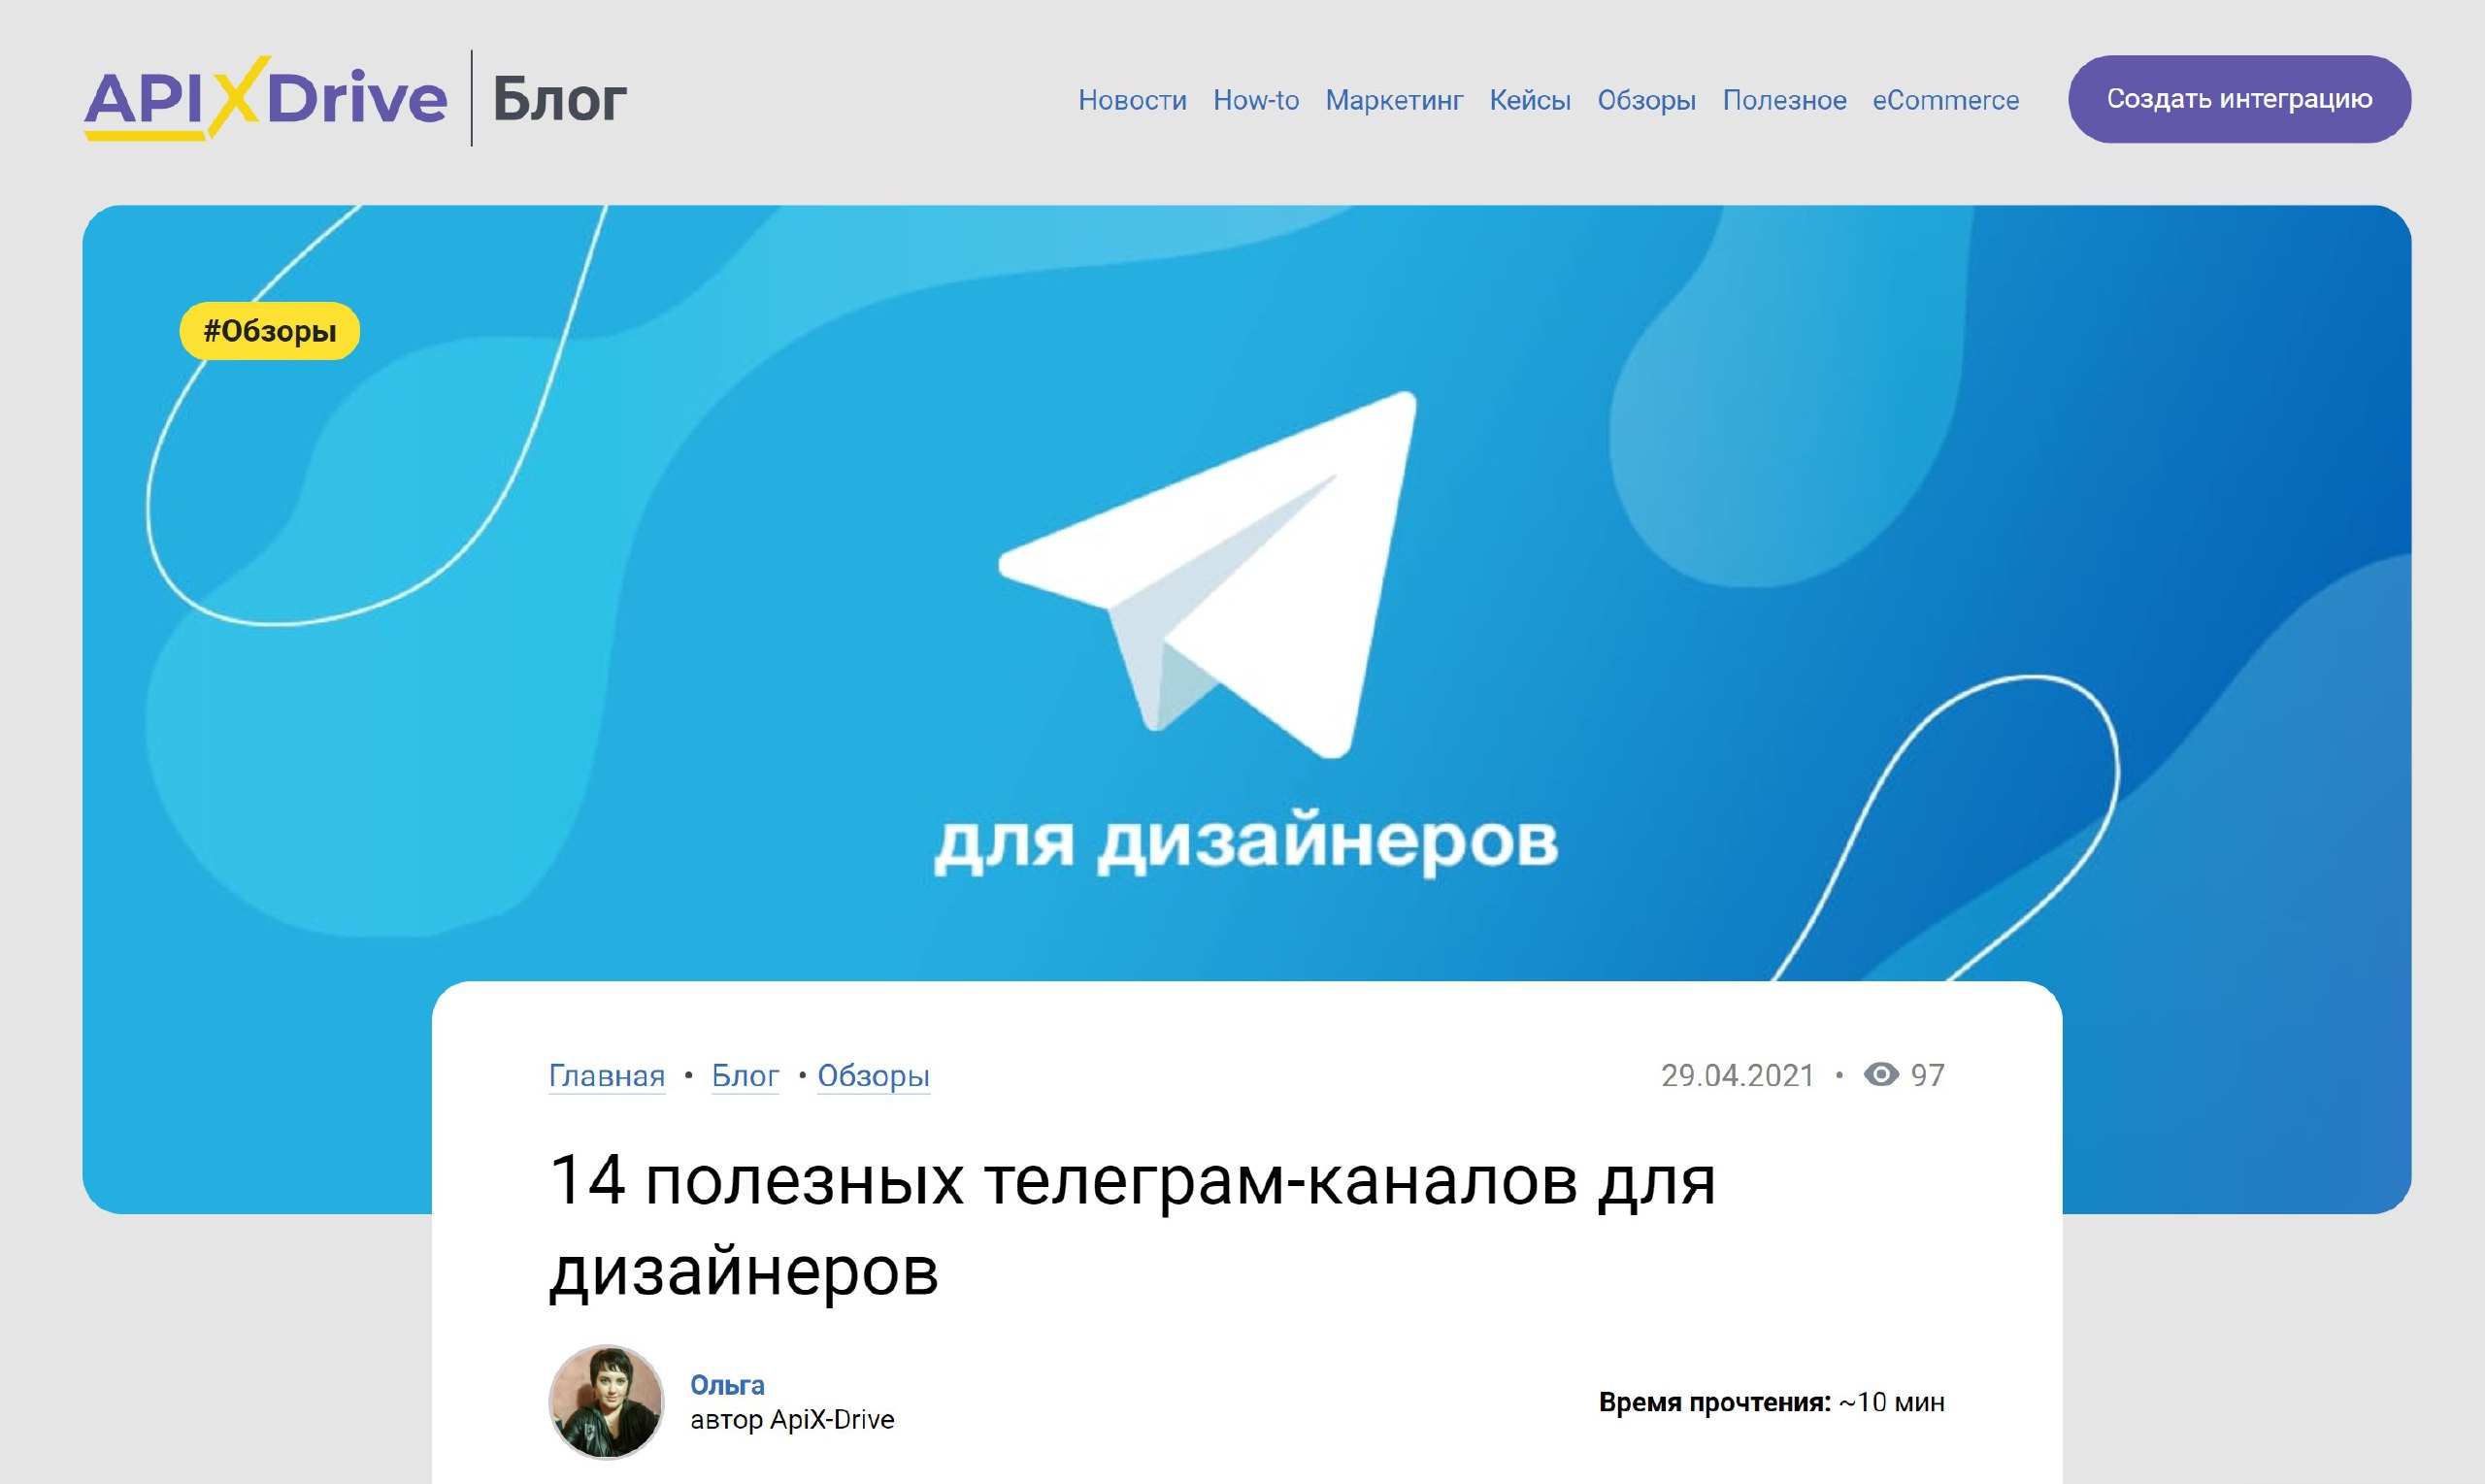Image resolution: width=2485 pixels, height=1484 pixels.
Task: Follow the Обзоры breadcrumb link
Action: tap(874, 1075)
